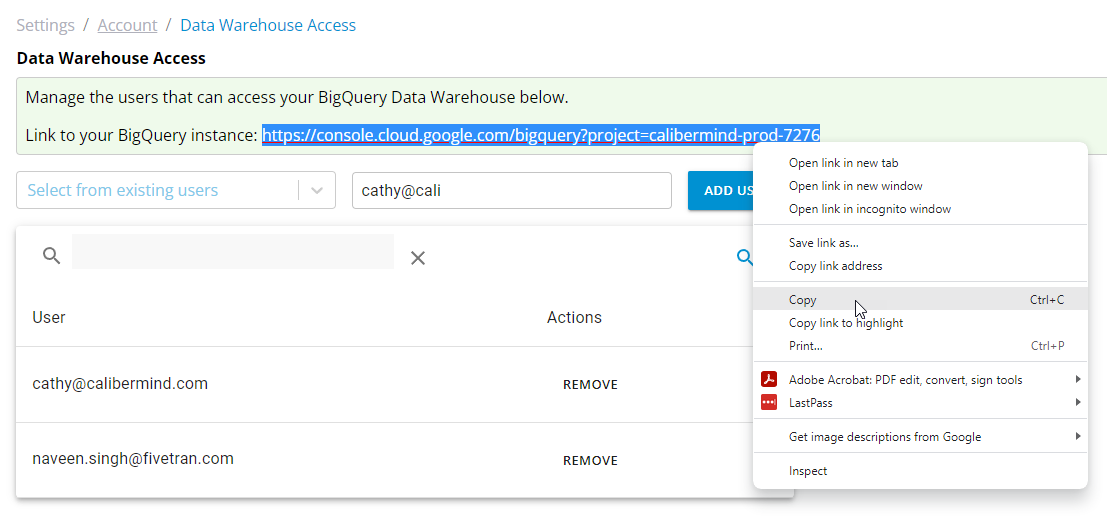1107x526 pixels.
Task: Click blue search icon beside context menu
Action: pyautogui.click(x=744, y=257)
